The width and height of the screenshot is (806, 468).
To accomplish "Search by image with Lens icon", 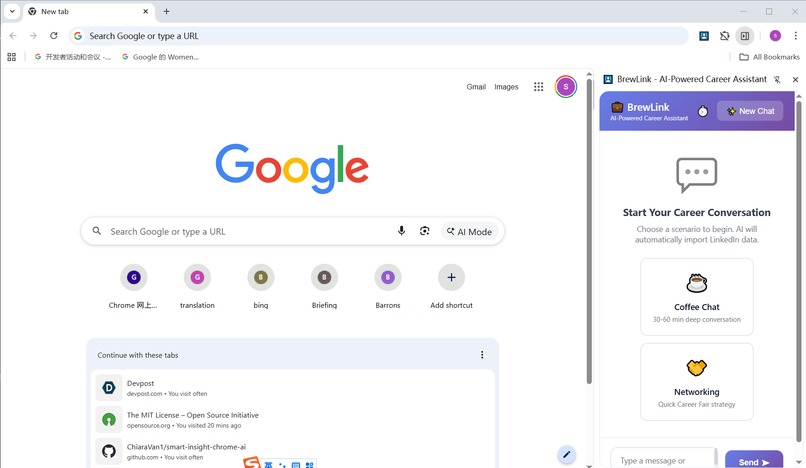I will [425, 231].
